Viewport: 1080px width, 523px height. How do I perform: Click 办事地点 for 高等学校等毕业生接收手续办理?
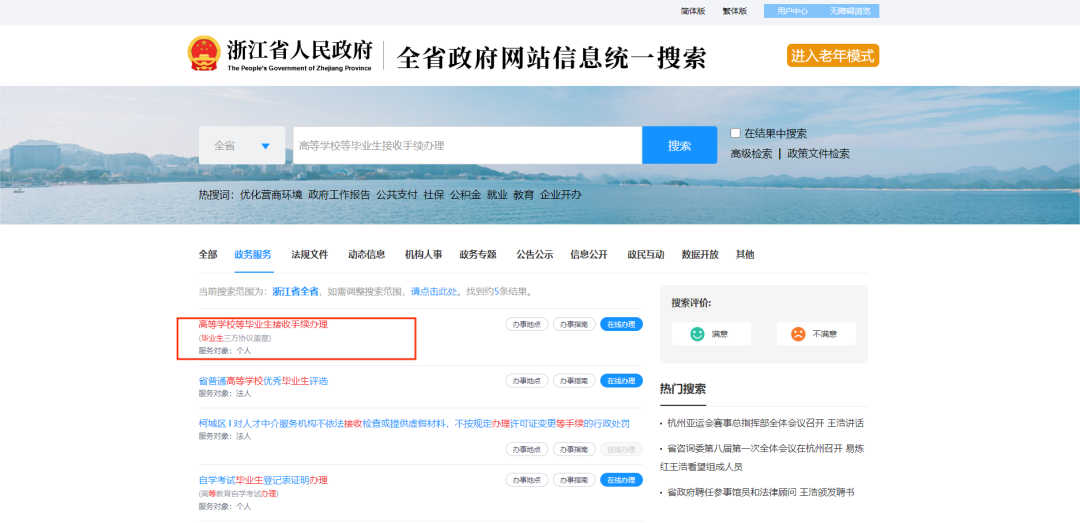[527, 324]
